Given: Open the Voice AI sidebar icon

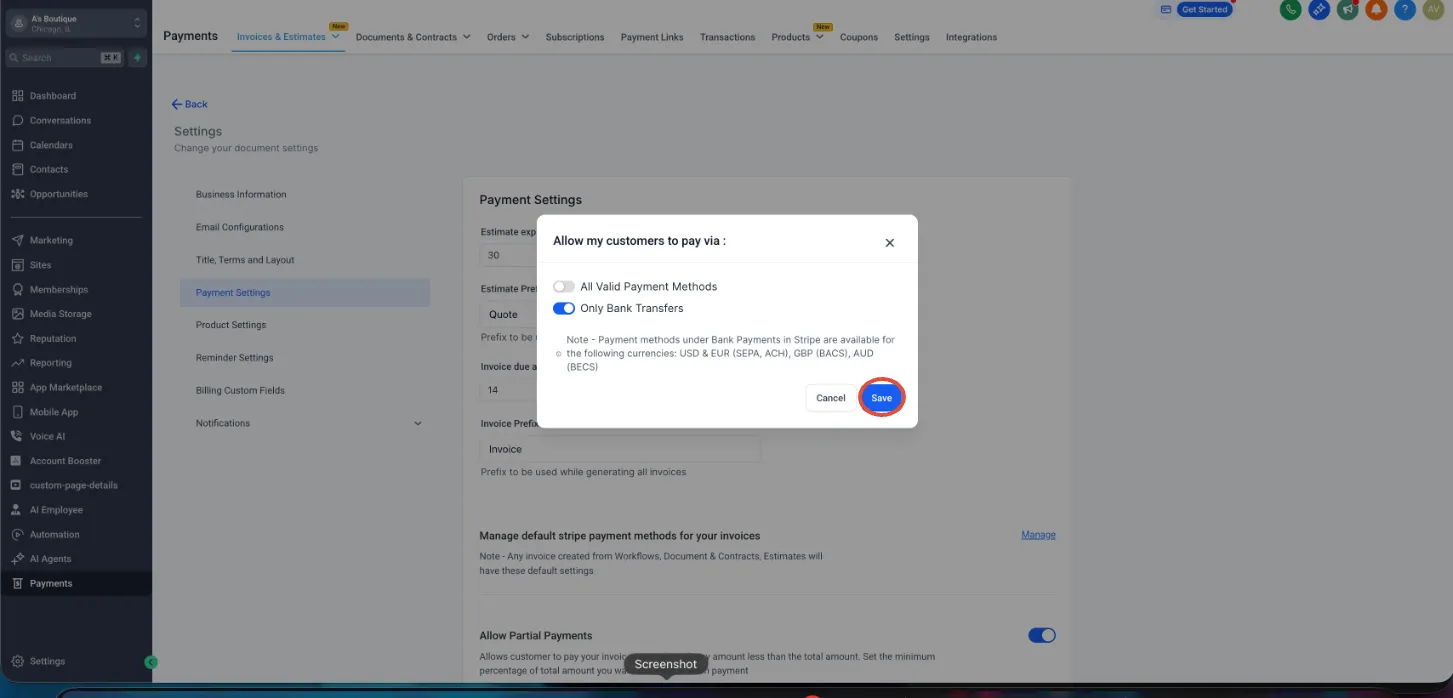Looking at the screenshot, I should click(18, 437).
